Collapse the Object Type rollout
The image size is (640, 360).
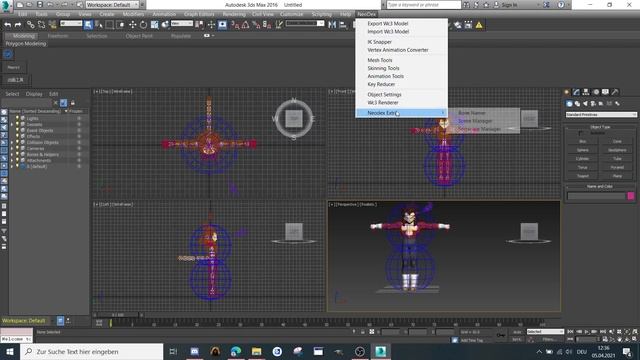600,127
